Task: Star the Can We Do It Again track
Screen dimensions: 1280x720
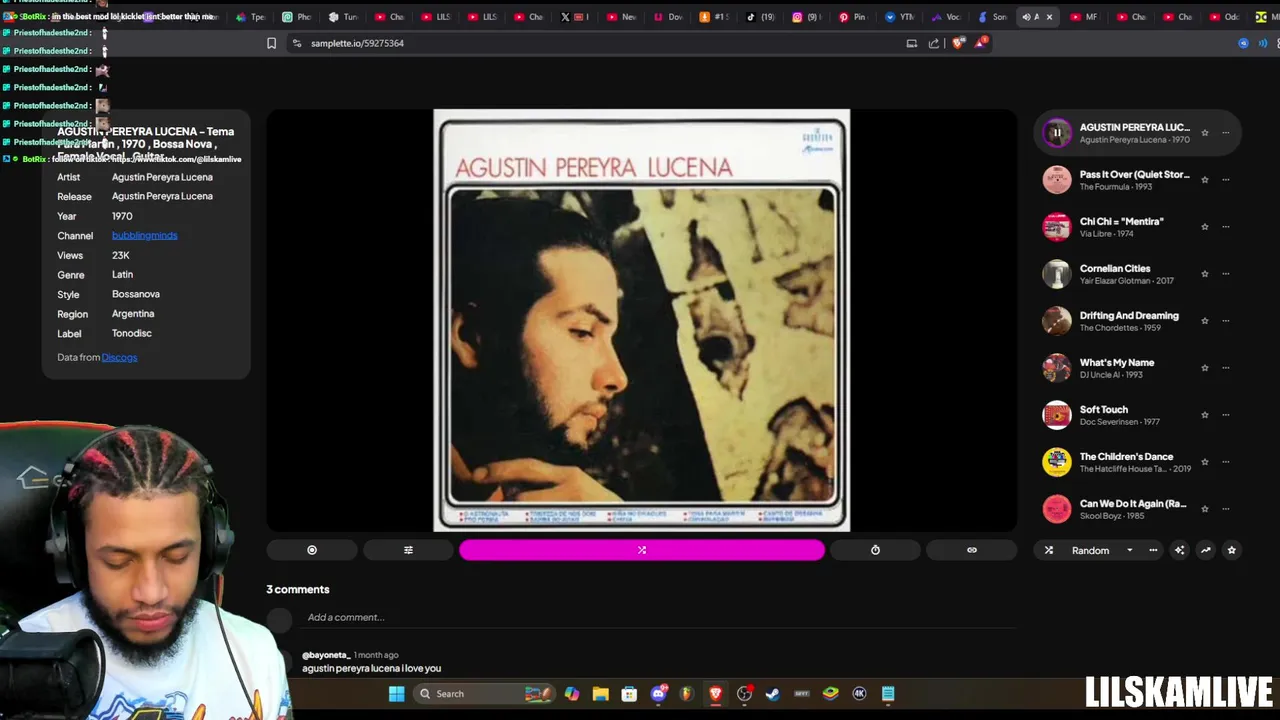Action: 1204,509
